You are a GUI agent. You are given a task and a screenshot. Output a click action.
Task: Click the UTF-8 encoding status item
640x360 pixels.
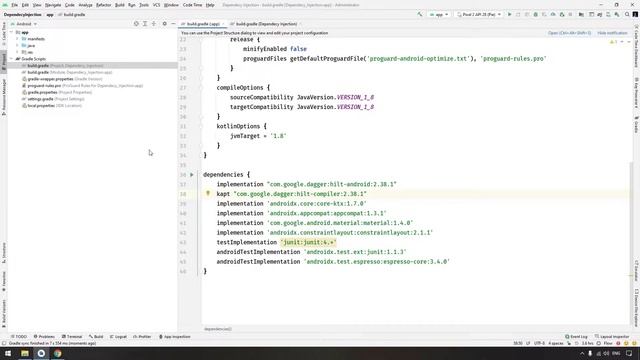pos(539,343)
